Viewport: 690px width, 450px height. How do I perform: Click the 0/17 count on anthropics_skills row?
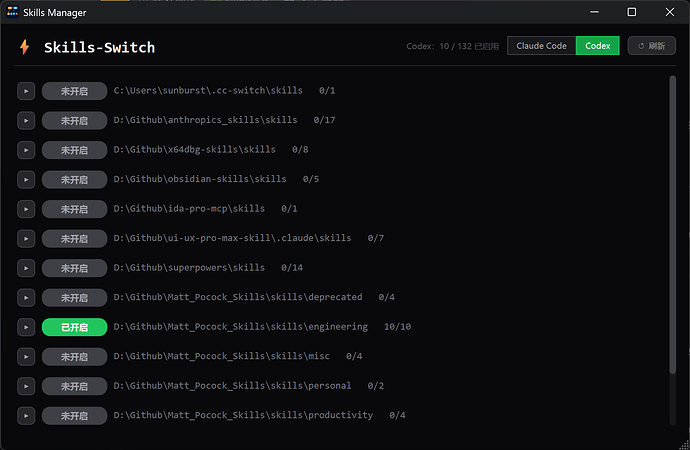point(324,120)
